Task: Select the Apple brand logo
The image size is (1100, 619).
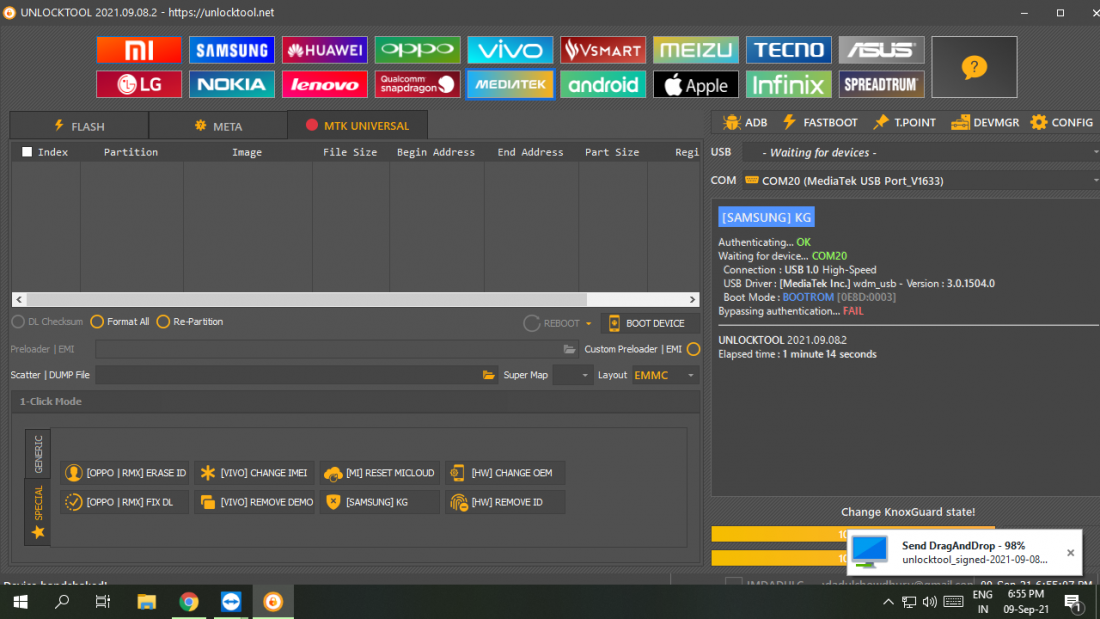Action: tap(696, 84)
